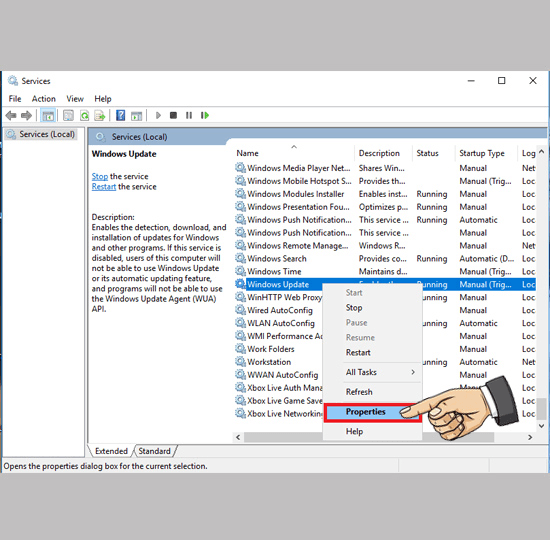The width and height of the screenshot is (550, 540).
Task: Click the Pause Service toolbar icon
Action: (x=189, y=115)
